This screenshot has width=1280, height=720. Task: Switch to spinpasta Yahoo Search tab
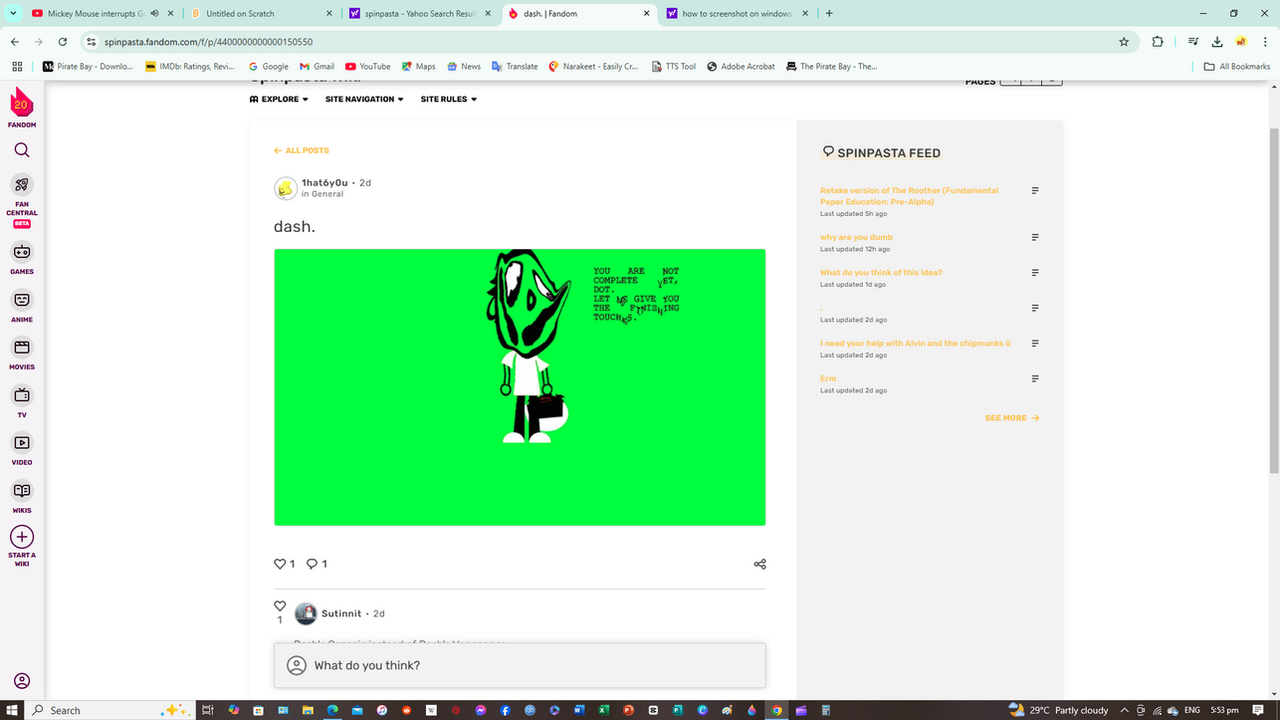[419, 13]
